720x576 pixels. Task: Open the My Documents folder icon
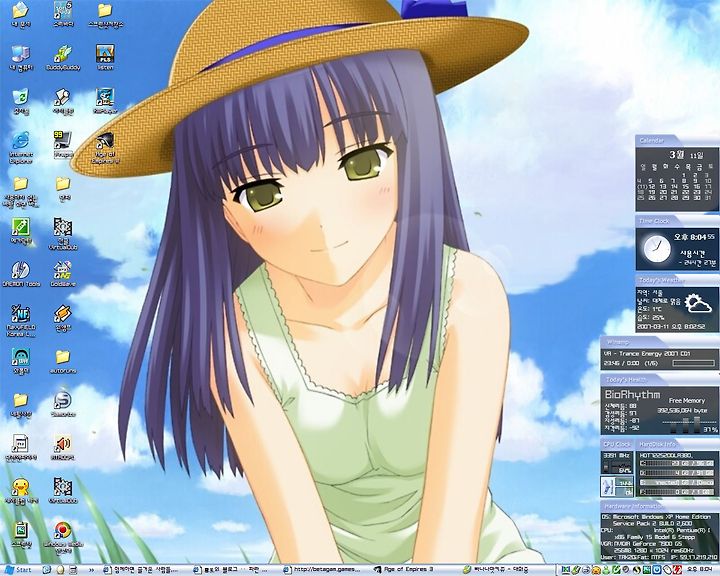21,14
